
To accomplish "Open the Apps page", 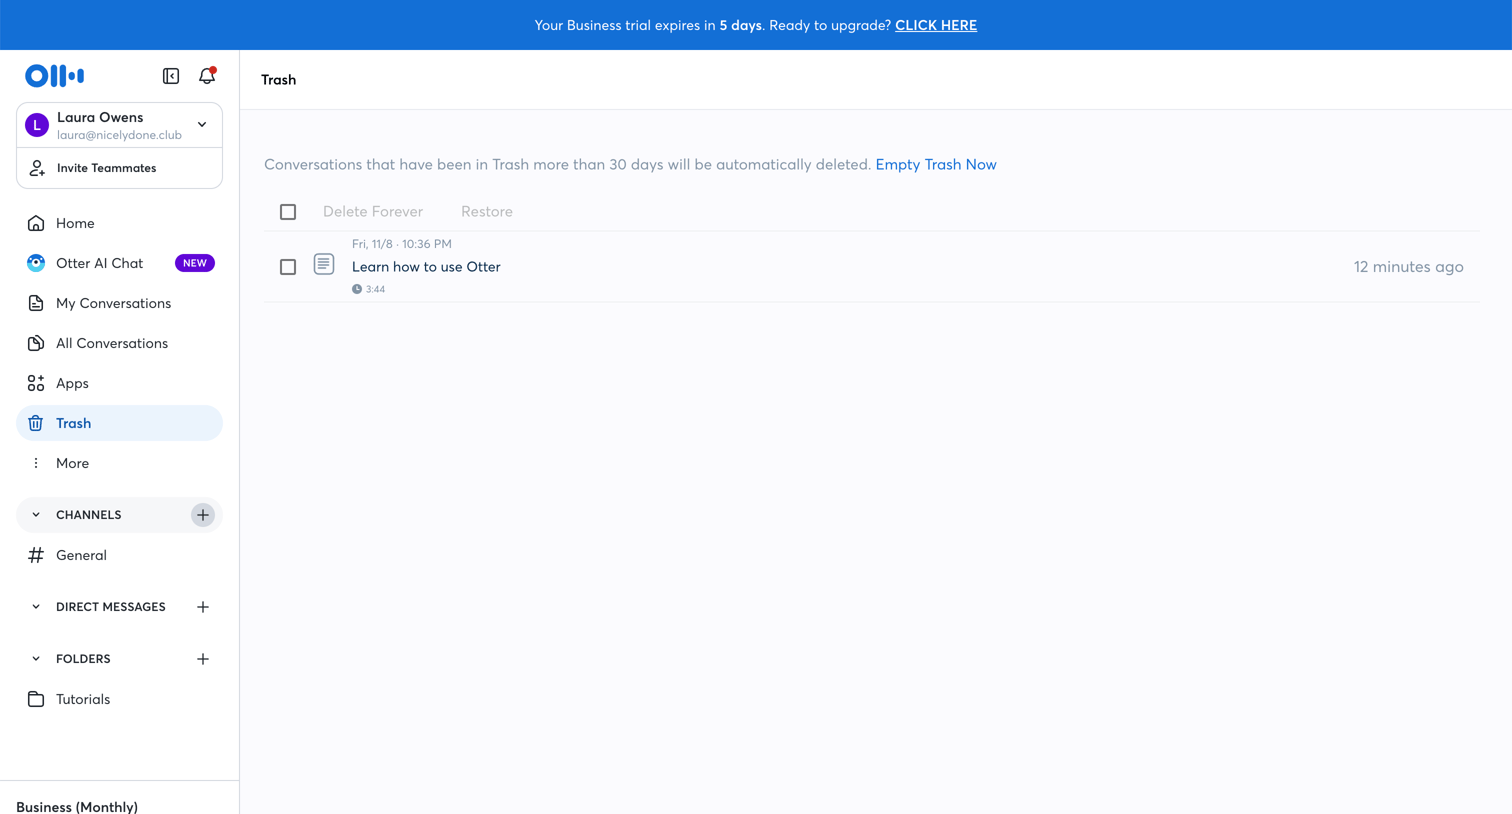I will point(119,383).
